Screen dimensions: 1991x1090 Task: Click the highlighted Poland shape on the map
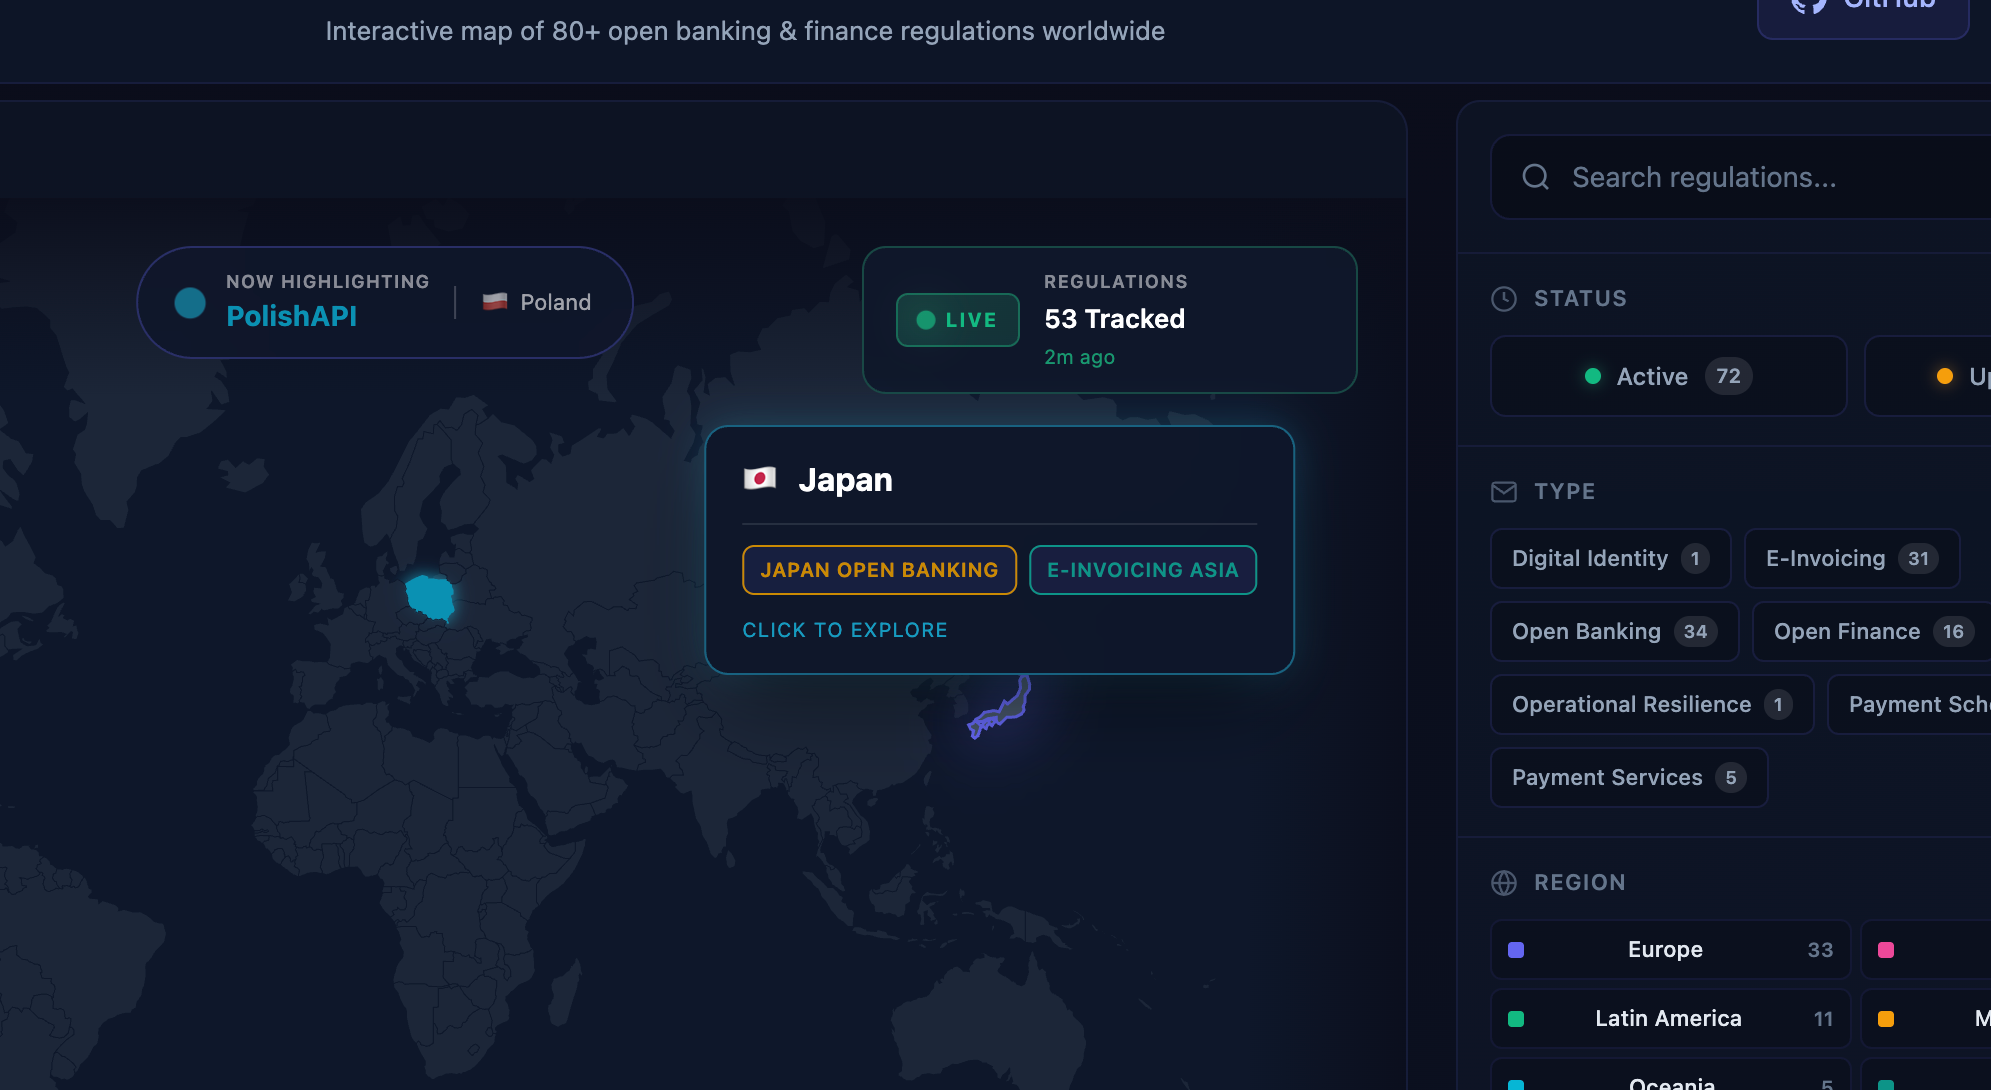430,597
